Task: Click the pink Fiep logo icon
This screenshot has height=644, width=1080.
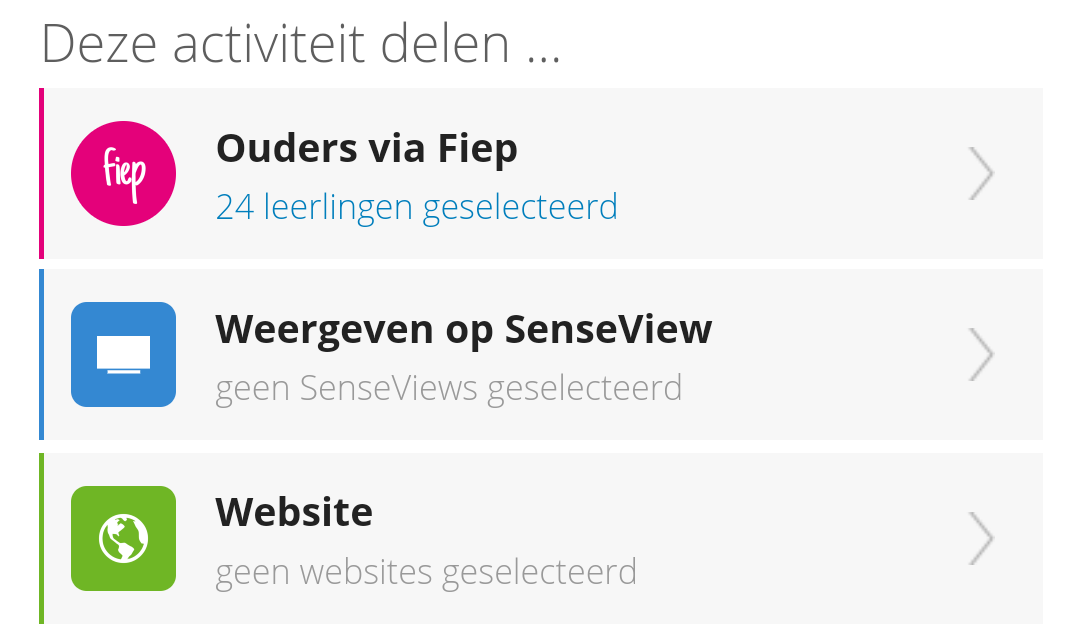Action: pos(123,174)
